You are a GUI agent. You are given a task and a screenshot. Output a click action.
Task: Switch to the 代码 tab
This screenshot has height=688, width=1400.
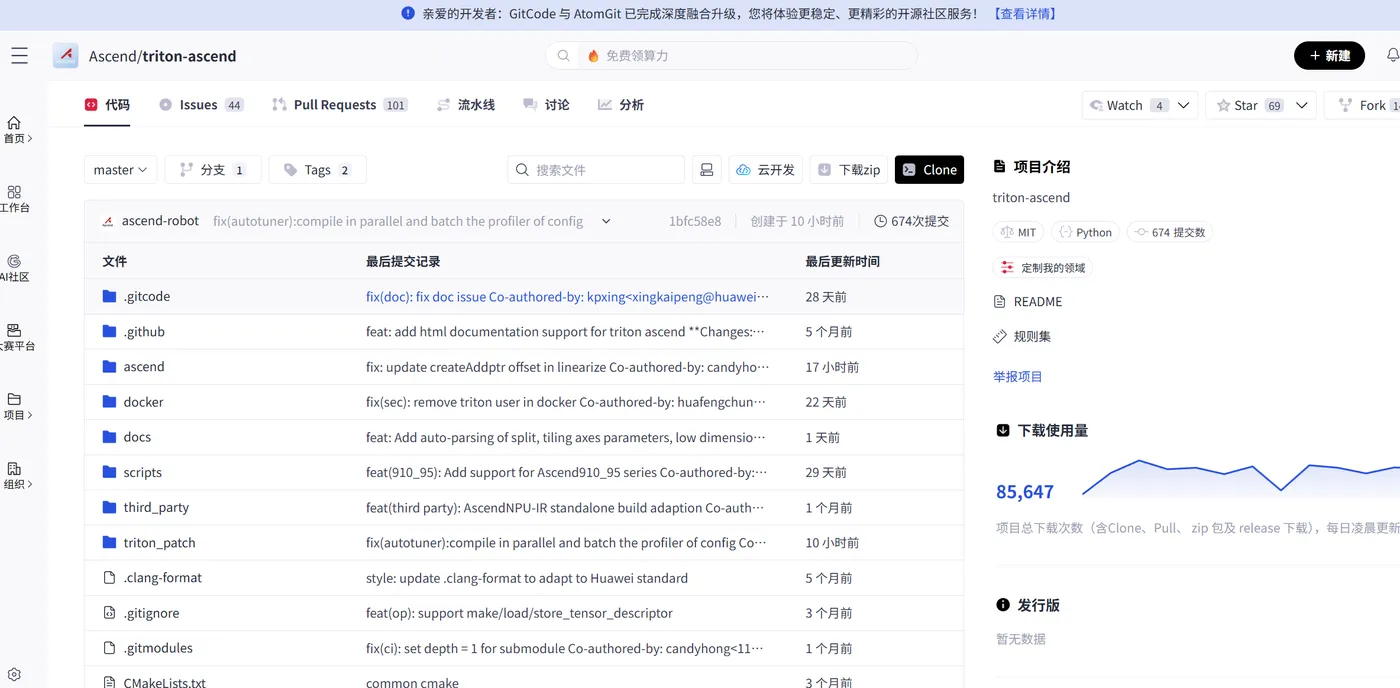107,105
